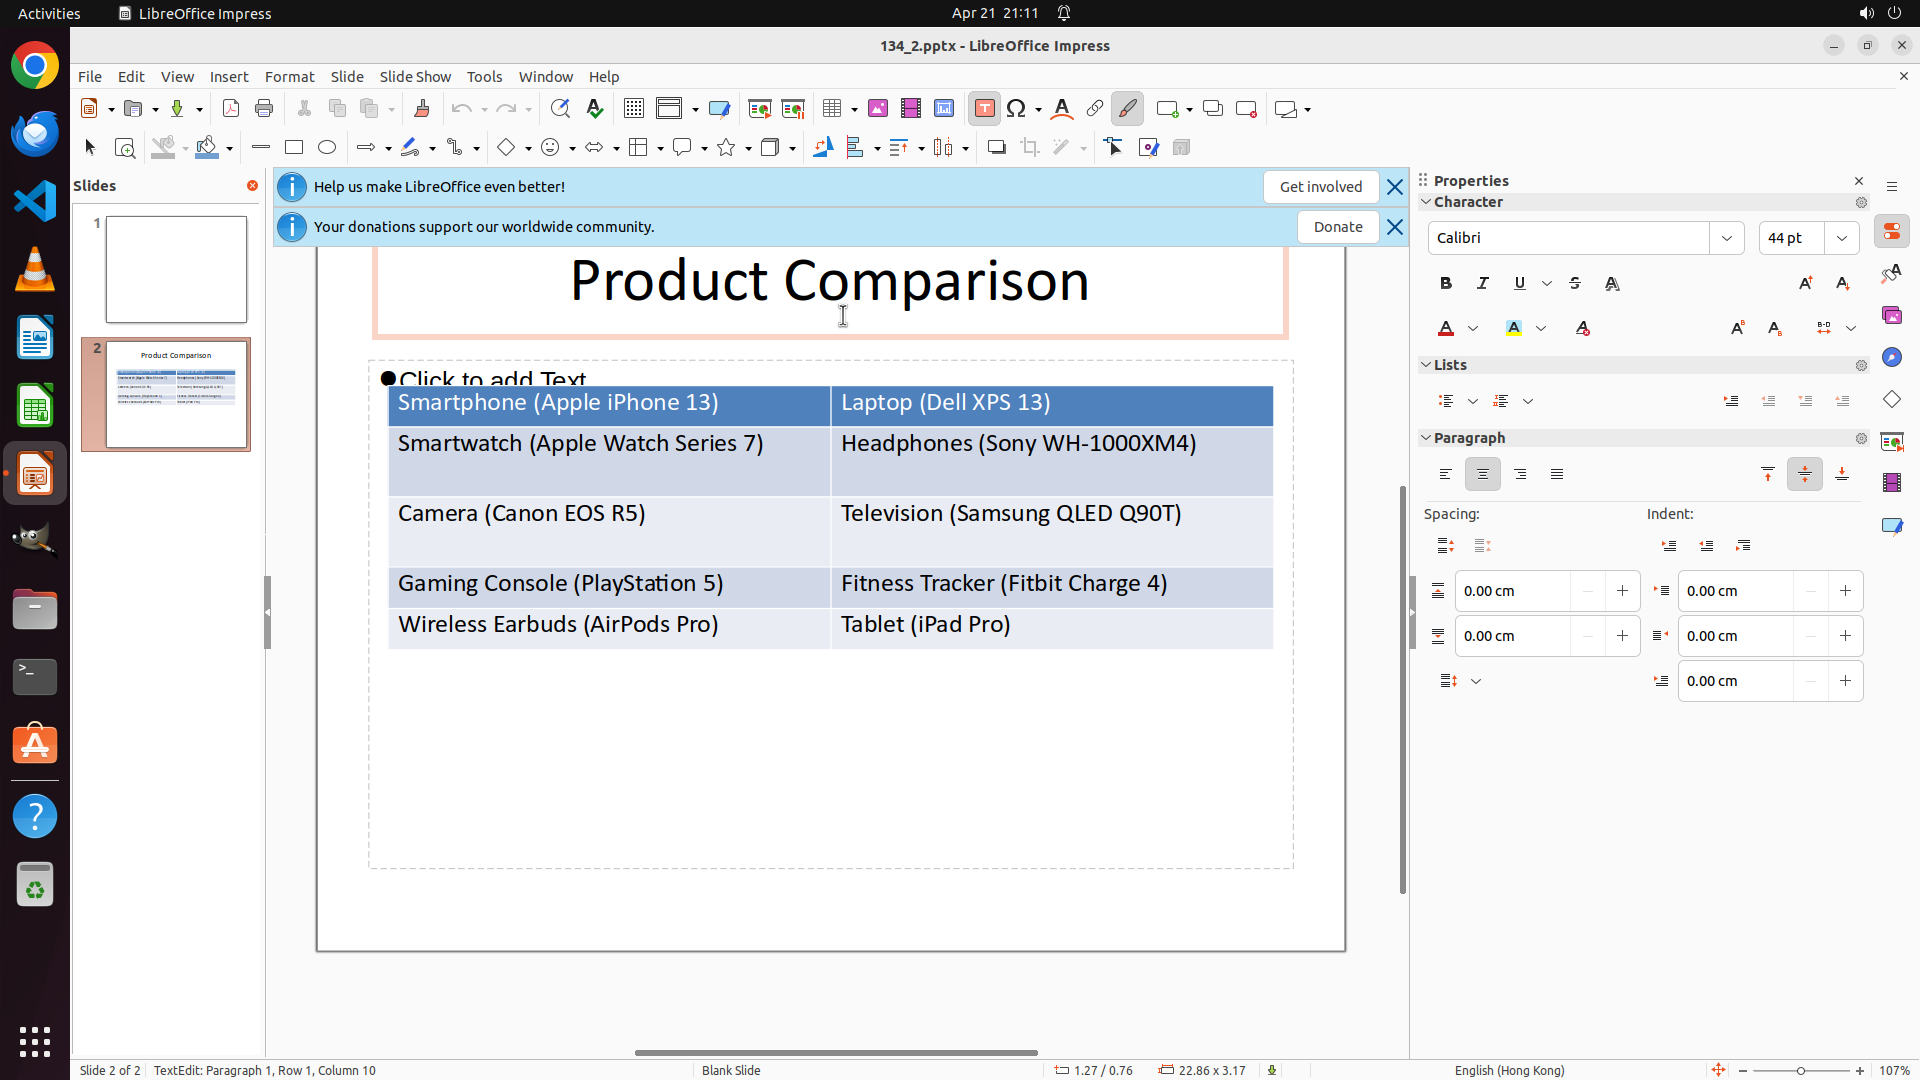The image size is (1920, 1080).
Task: Insert a text box
Action: [984, 109]
